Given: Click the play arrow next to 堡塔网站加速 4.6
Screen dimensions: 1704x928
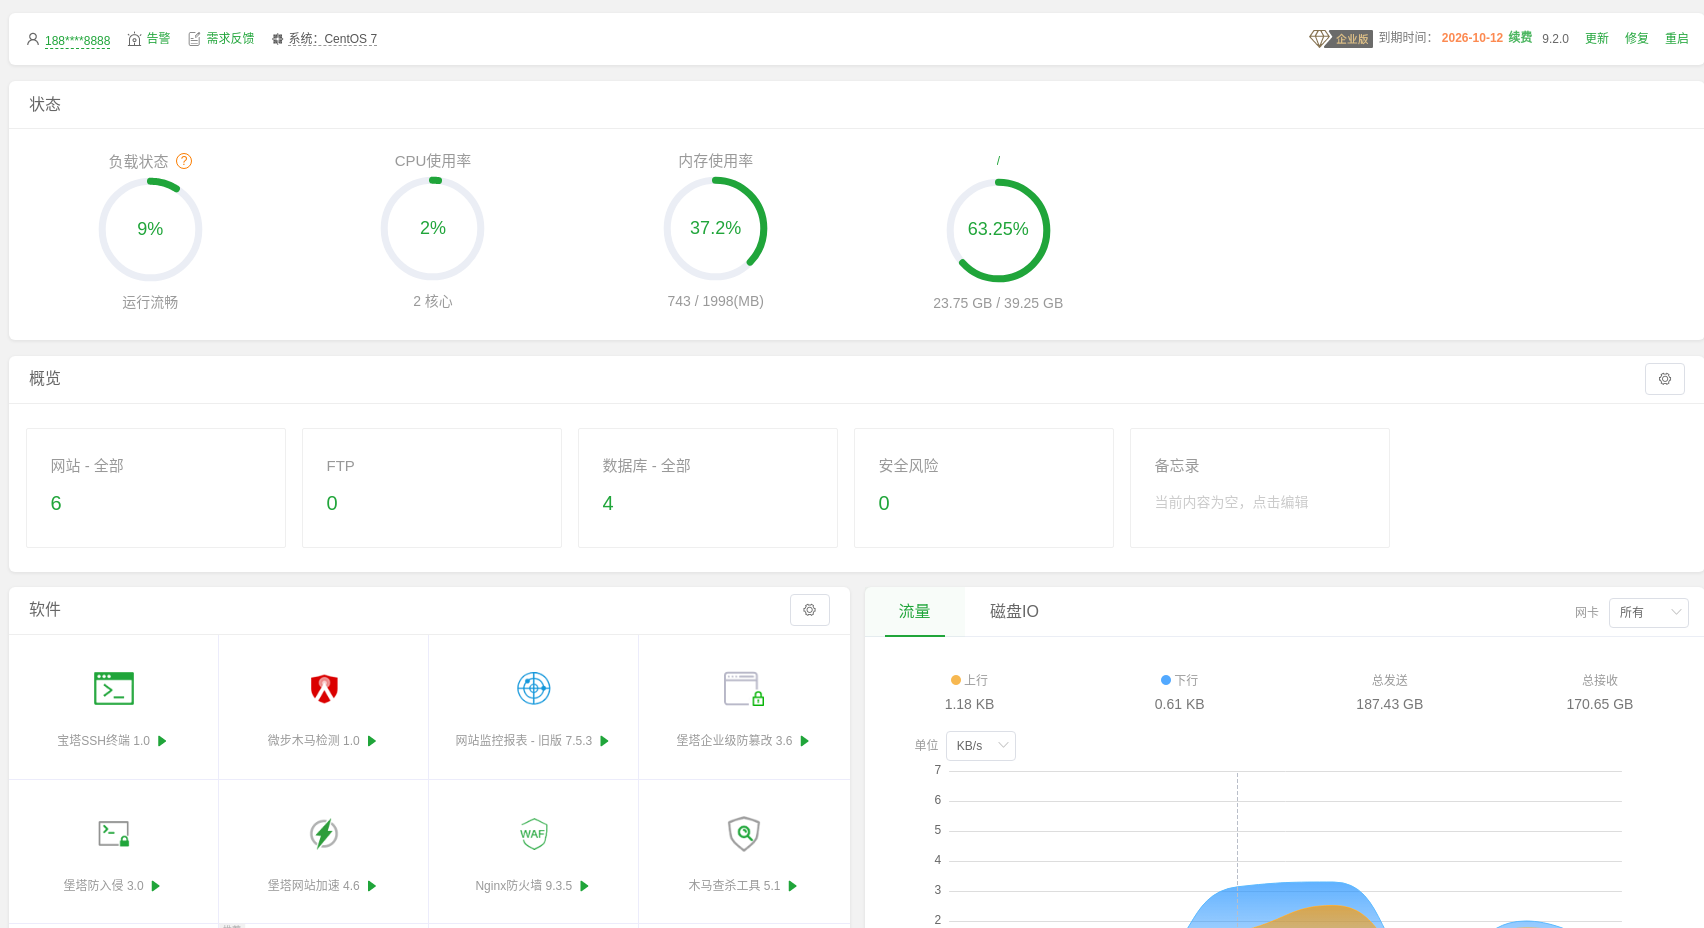Looking at the screenshot, I should (x=372, y=886).
